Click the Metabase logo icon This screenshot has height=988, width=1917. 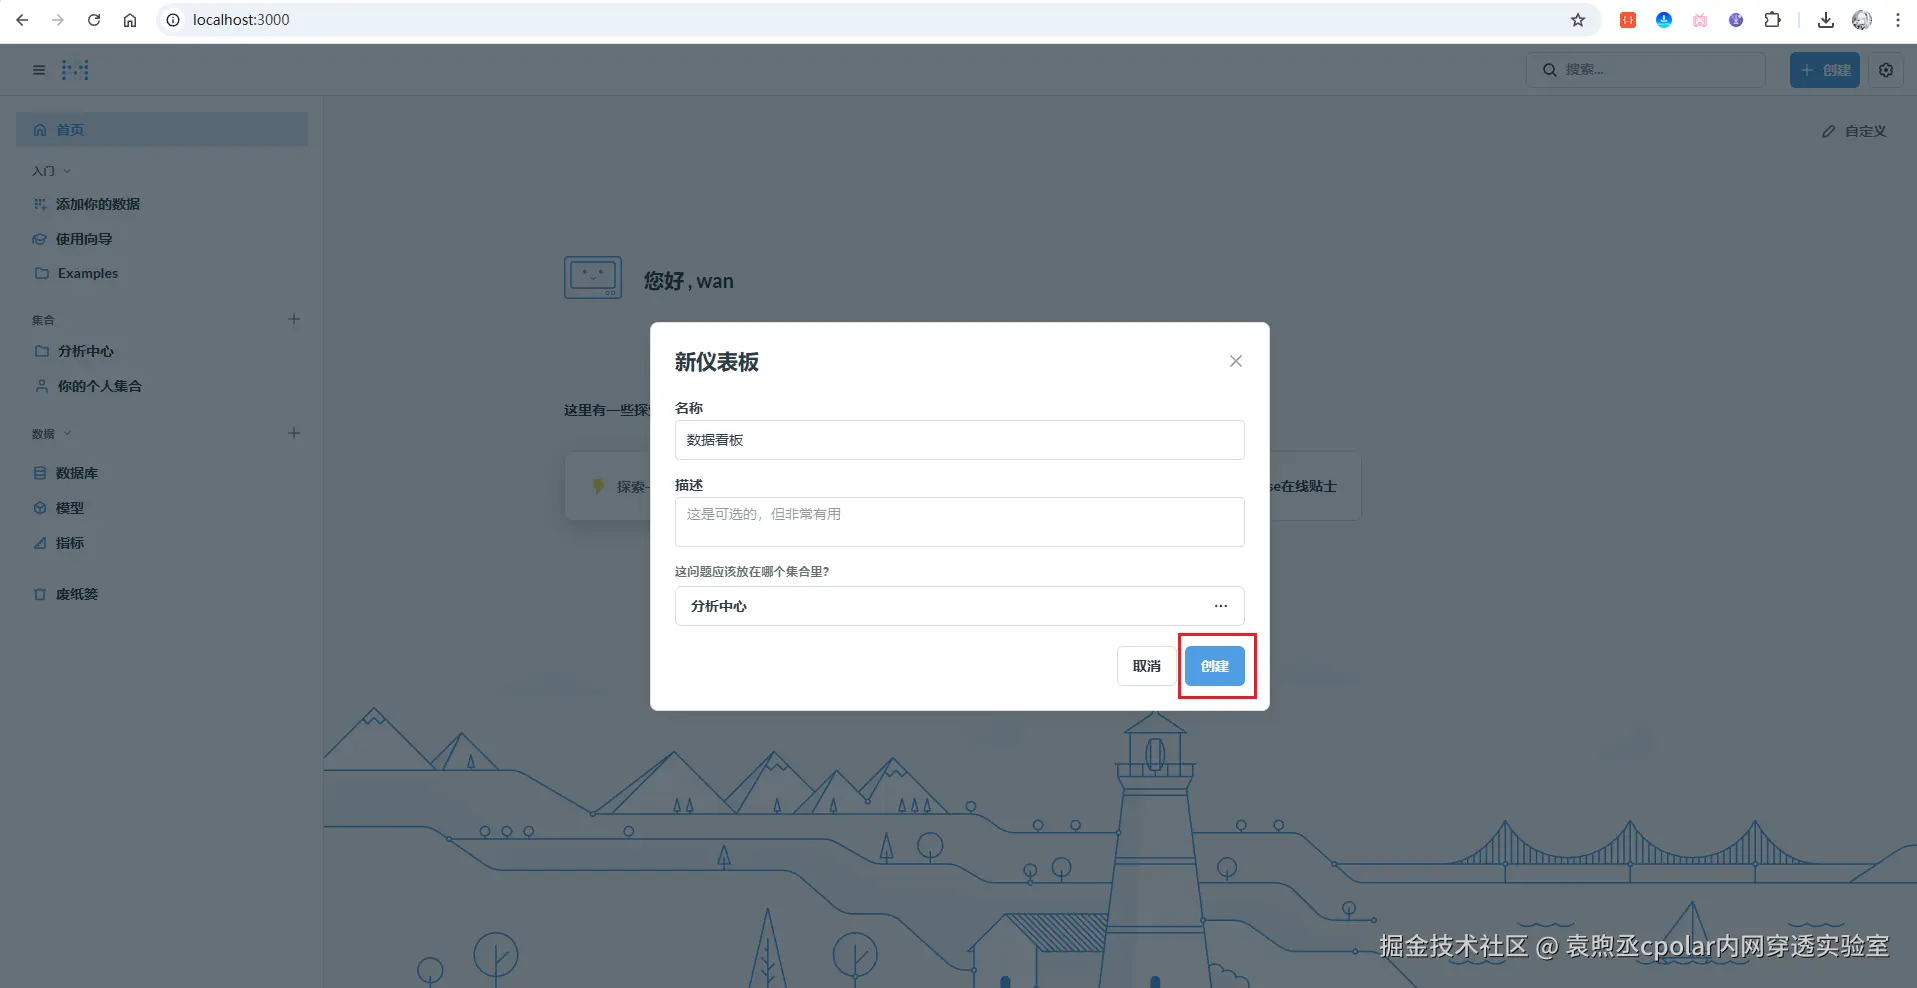pyautogui.click(x=75, y=70)
